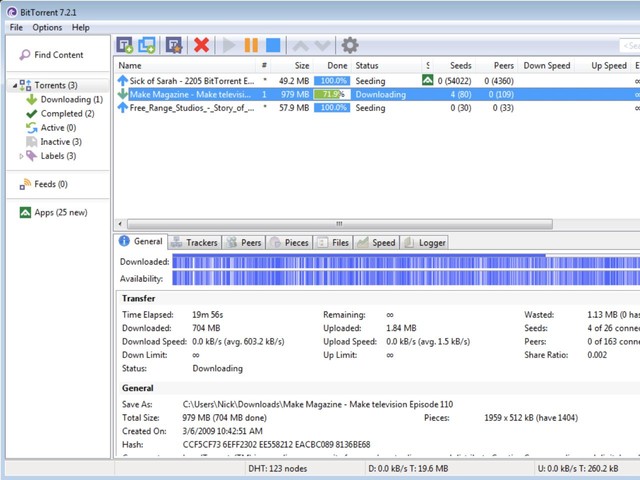Click the Add Torrent from URL icon
640x480 pixels.
point(147,45)
